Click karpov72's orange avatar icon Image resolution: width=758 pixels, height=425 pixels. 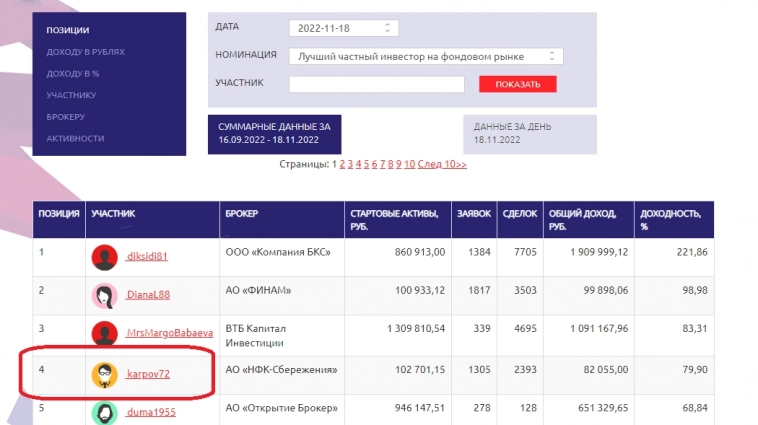click(x=103, y=374)
